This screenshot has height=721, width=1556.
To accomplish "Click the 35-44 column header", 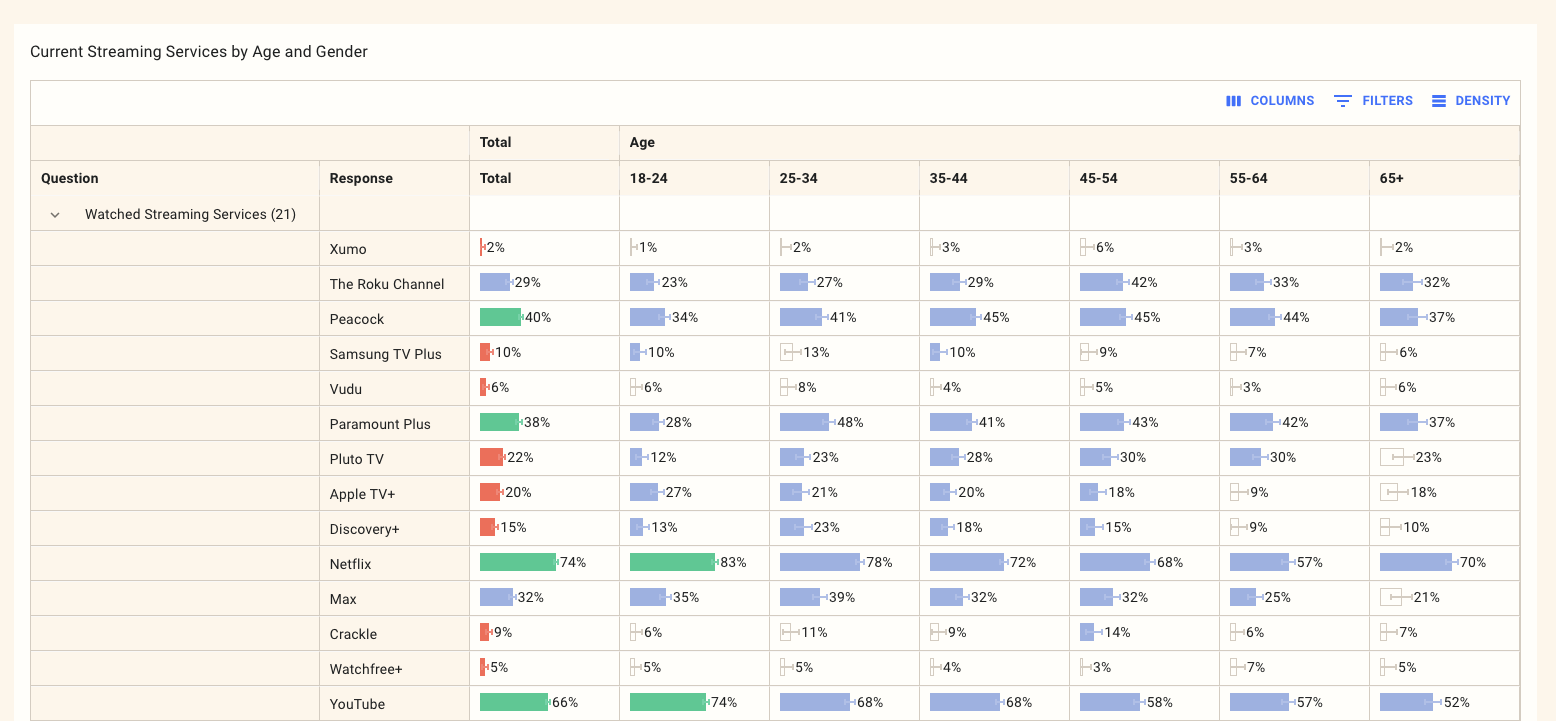I will point(948,178).
